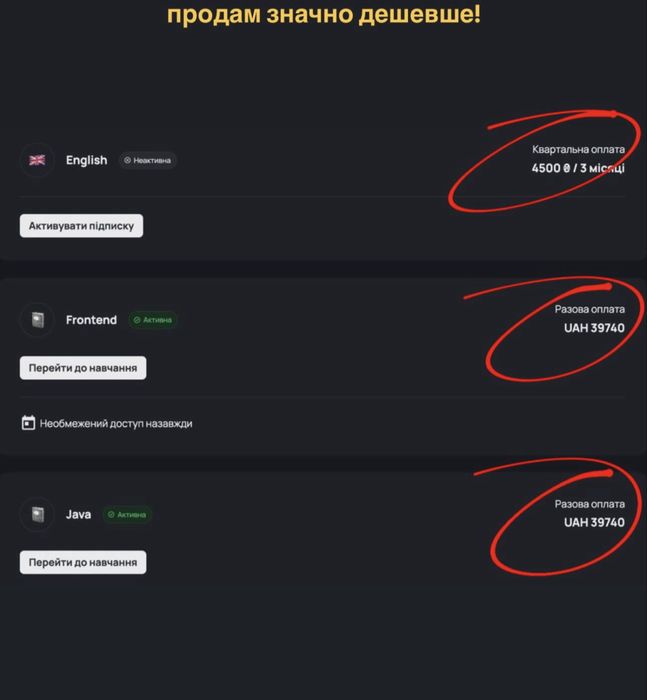The width and height of the screenshot is (647, 700).
Task: Click the green "Активна" badge next to Java
Action: 127,515
